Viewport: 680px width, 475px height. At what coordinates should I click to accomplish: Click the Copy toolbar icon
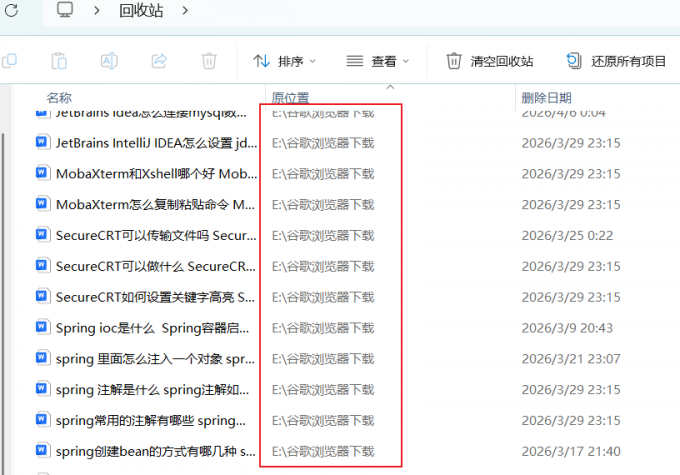pyautogui.click(x=10, y=61)
